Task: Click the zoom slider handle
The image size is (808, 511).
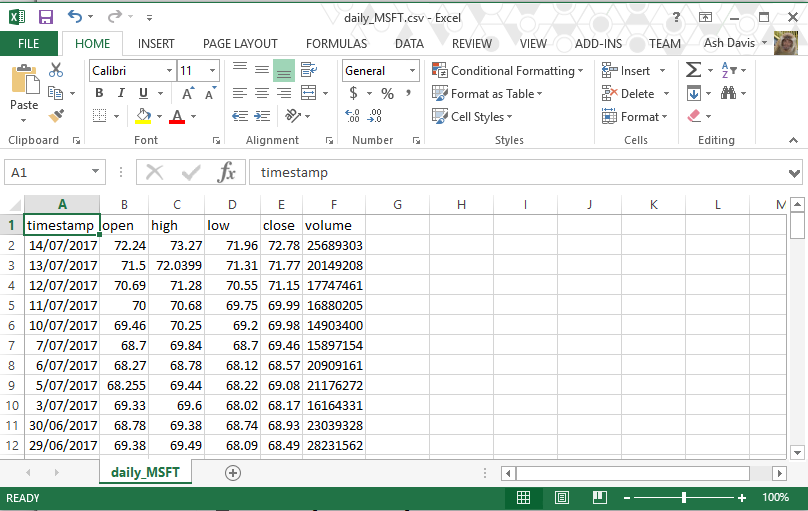Action: tap(684, 498)
